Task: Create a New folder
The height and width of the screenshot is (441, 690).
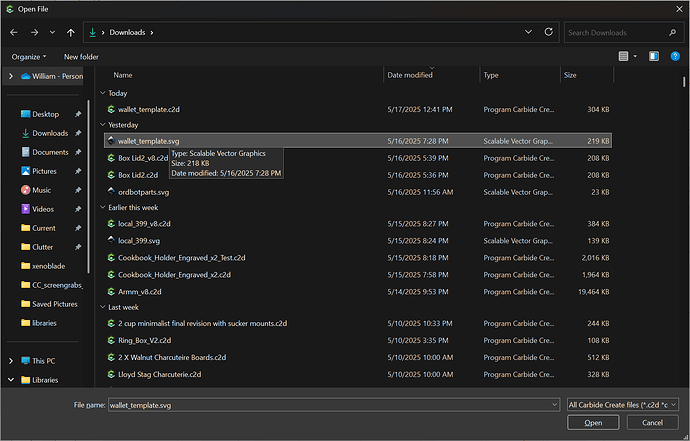Action: point(81,57)
